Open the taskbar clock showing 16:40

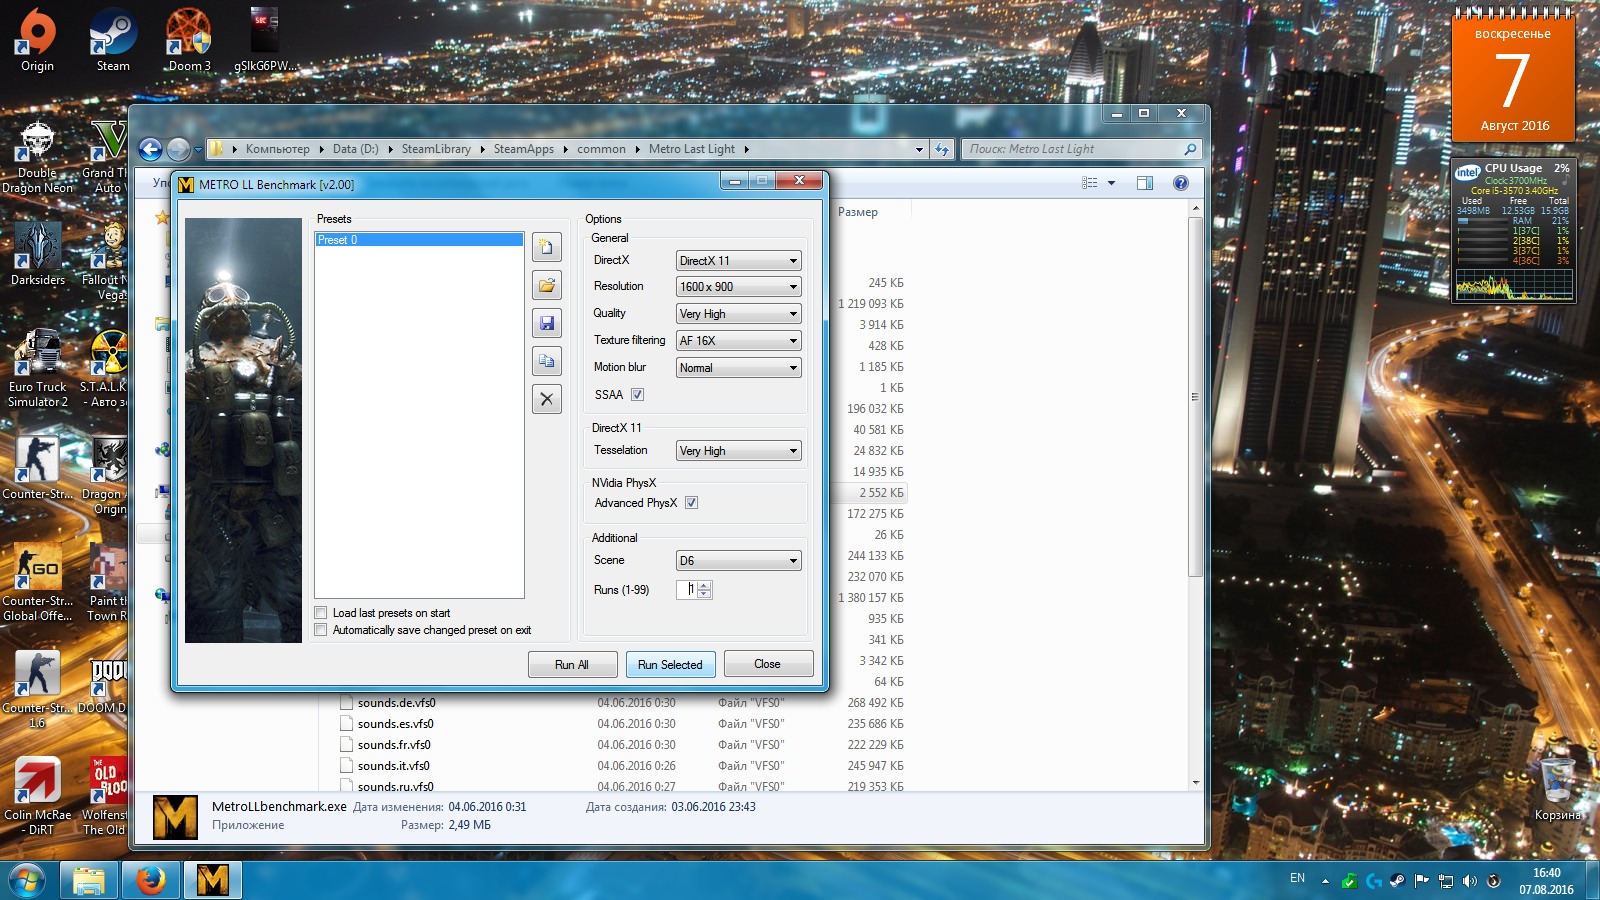1546,881
